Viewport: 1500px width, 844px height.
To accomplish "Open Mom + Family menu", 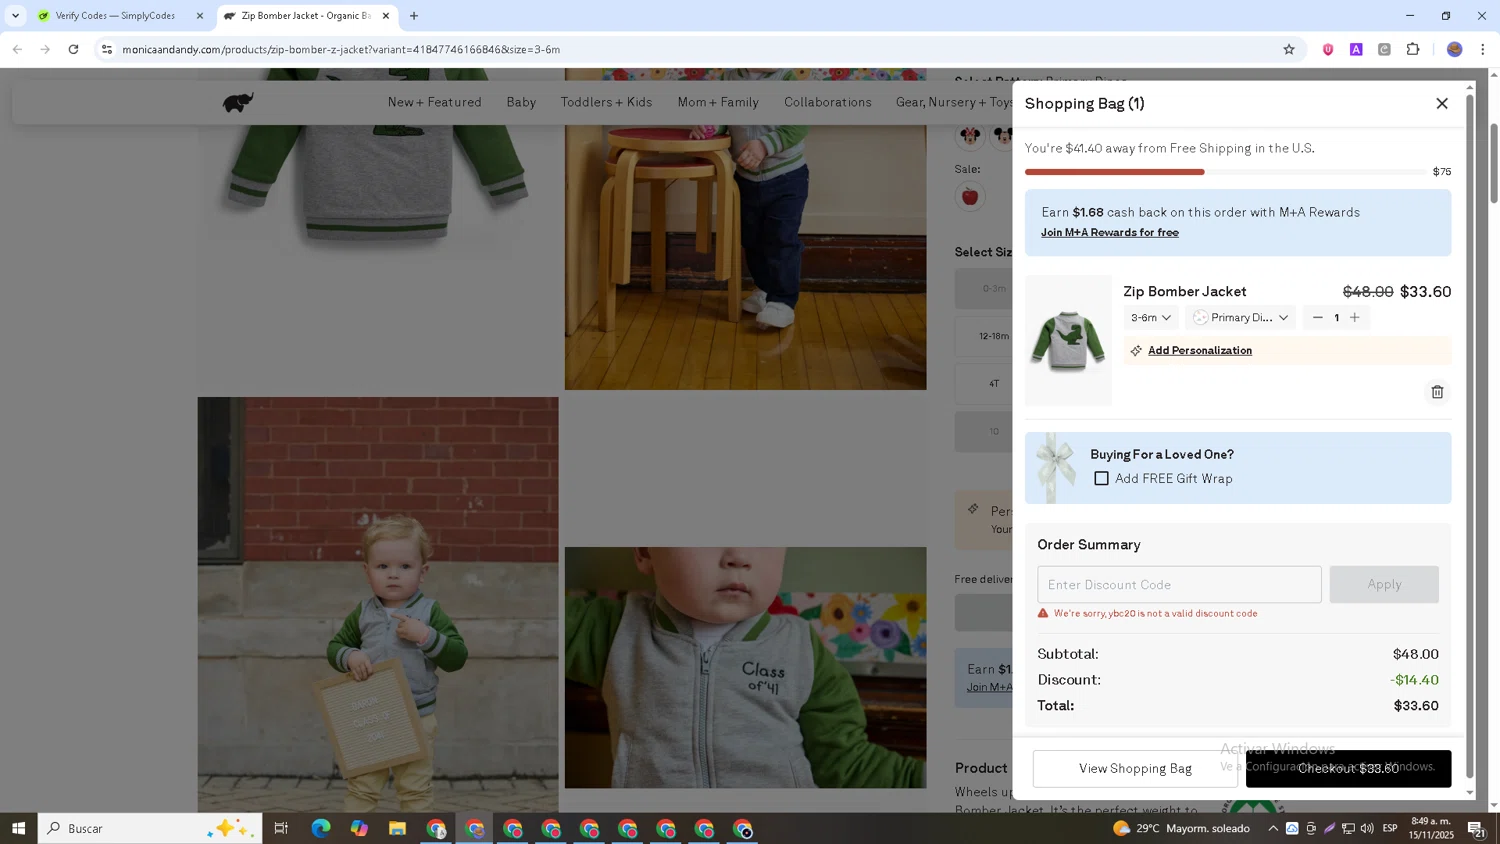I will click(x=718, y=103).
